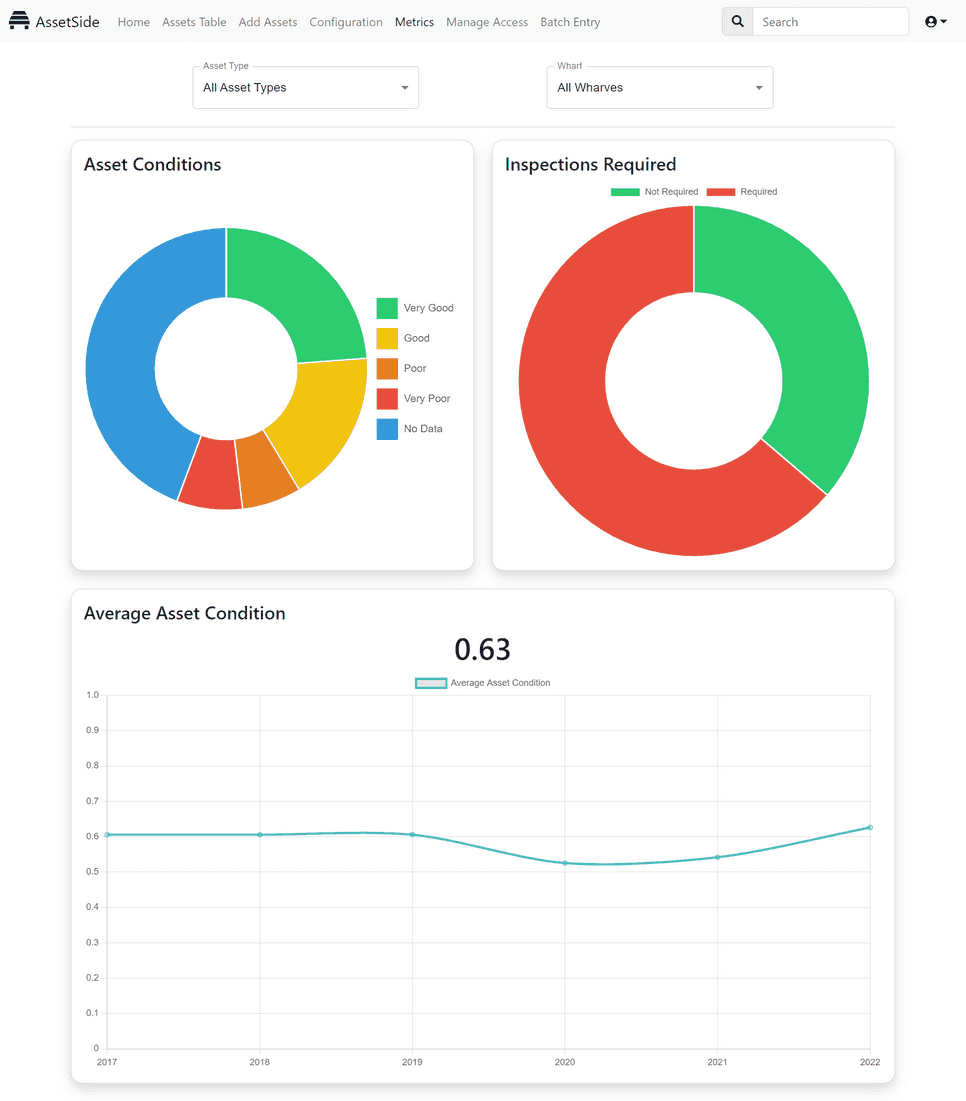Toggle the Good legend entry off
This screenshot has height=1101, width=966.
click(x=388, y=338)
